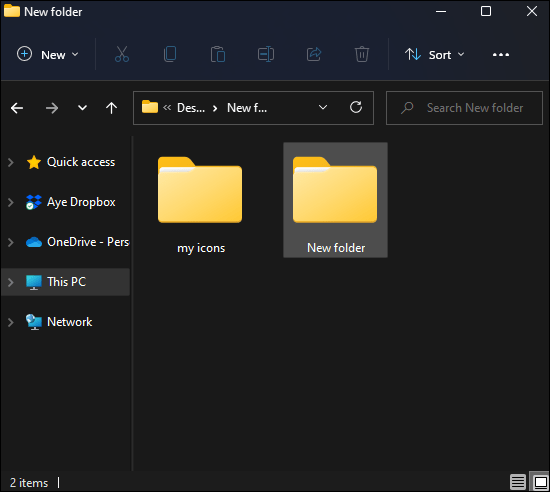Open the Sort menu
The width and height of the screenshot is (550, 492).
[x=435, y=55]
